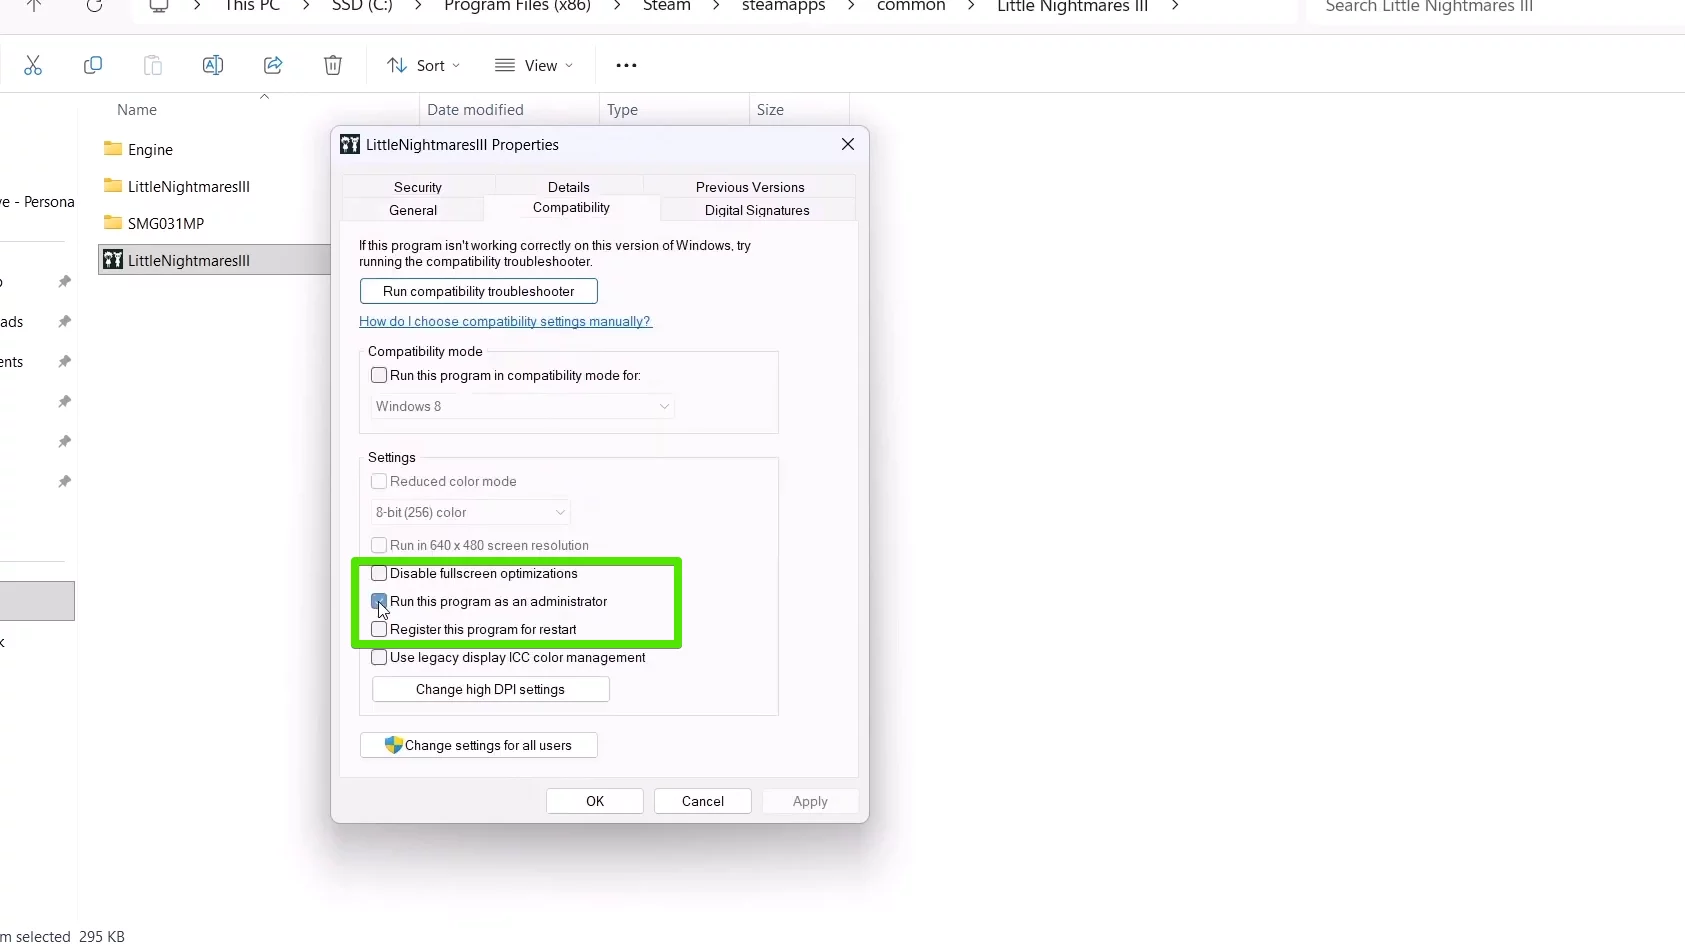Switch to the Security tab
The width and height of the screenshot is (1685, 950).
(x=417, y=187)
